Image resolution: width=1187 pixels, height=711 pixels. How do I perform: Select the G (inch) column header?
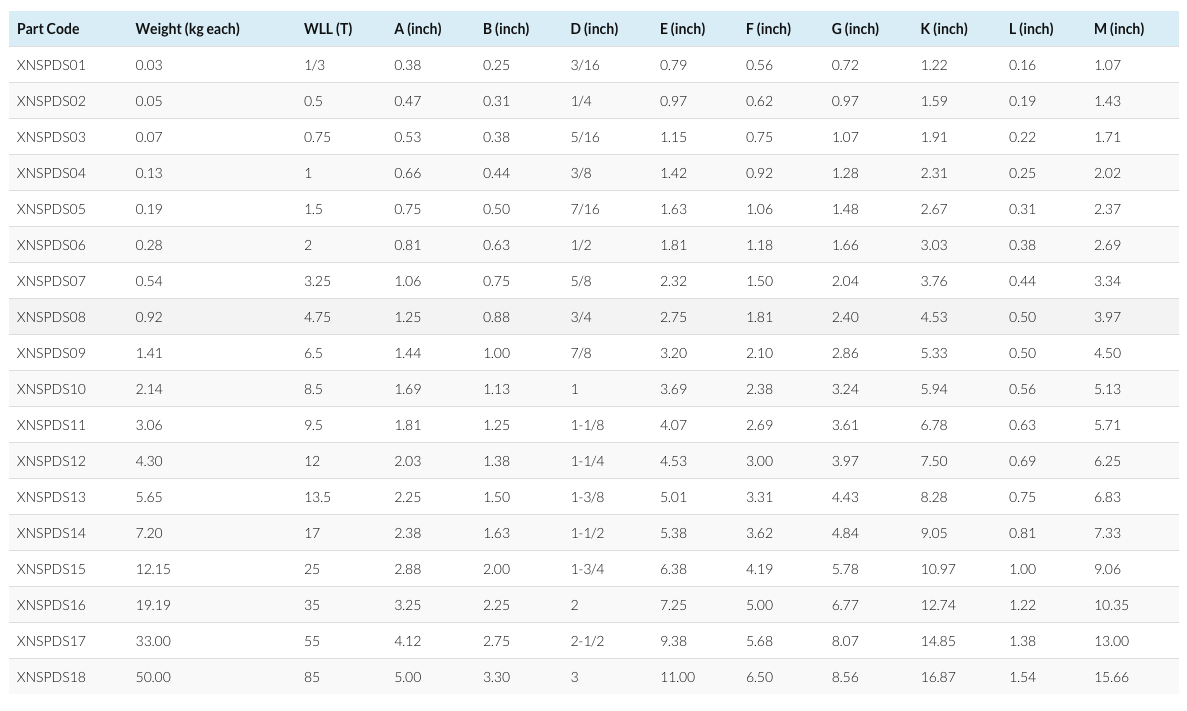pyautogui.click(x=855, y=29)
